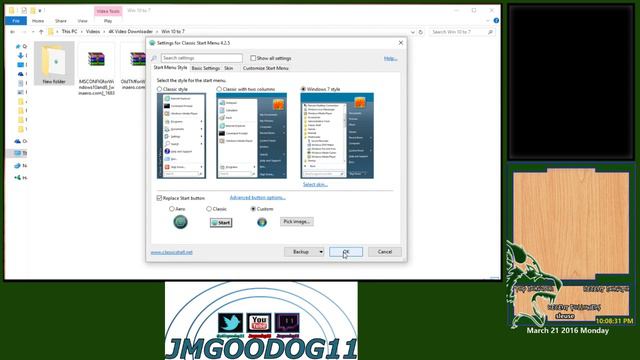Screen dimensions: 640x360
Task: Select the 'Classic' button radio
Action: click(209, 209)
